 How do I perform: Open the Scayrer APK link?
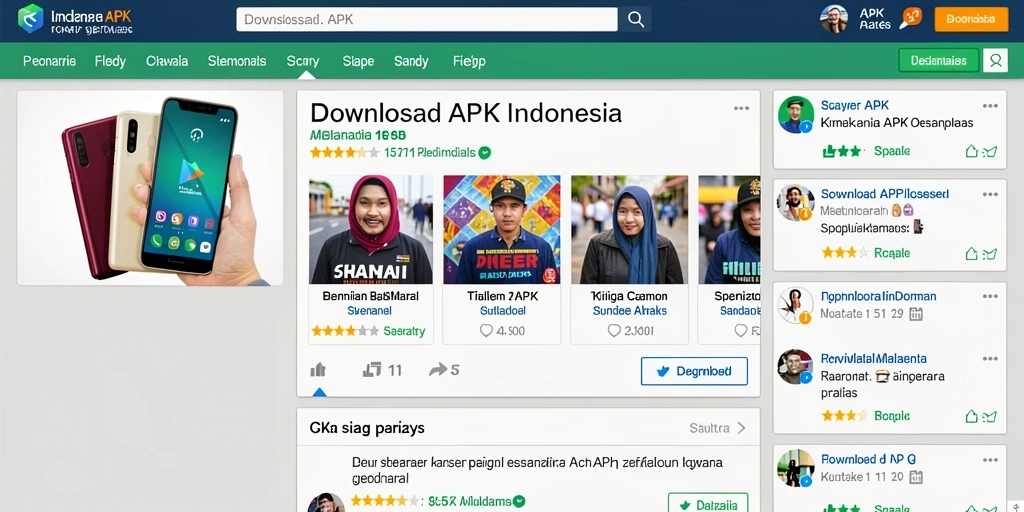tap(854, 106)
